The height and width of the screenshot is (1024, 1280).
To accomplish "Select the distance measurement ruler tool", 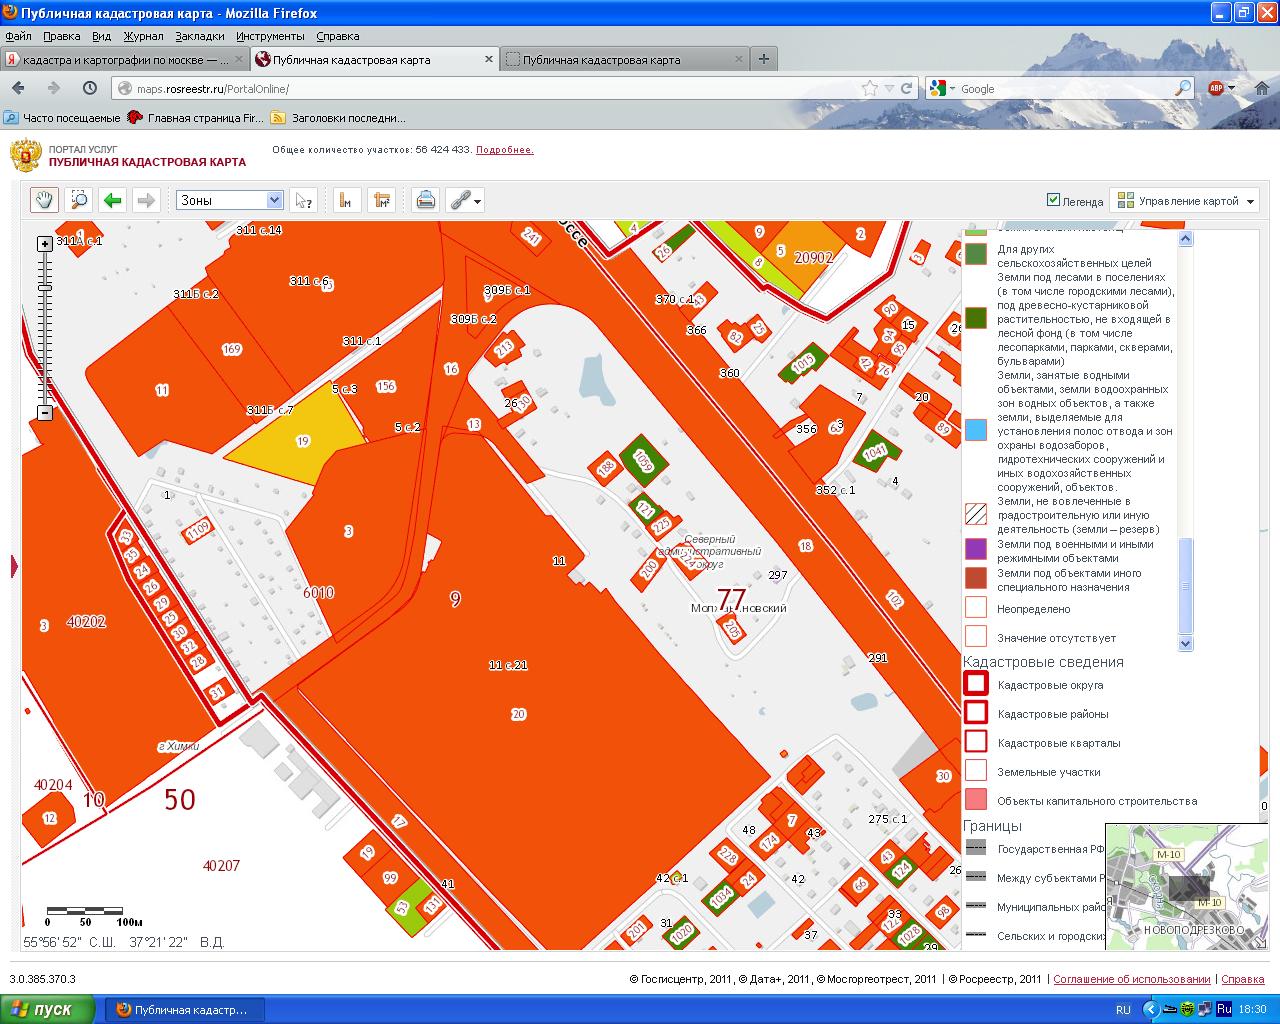I will tap(346, 200).
